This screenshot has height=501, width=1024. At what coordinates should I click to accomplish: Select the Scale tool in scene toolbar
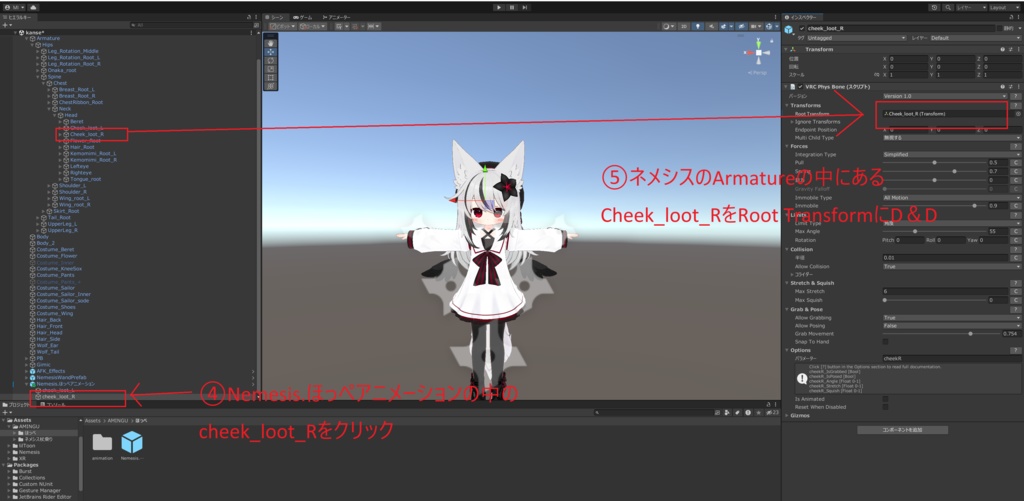[x=271, y=69]
